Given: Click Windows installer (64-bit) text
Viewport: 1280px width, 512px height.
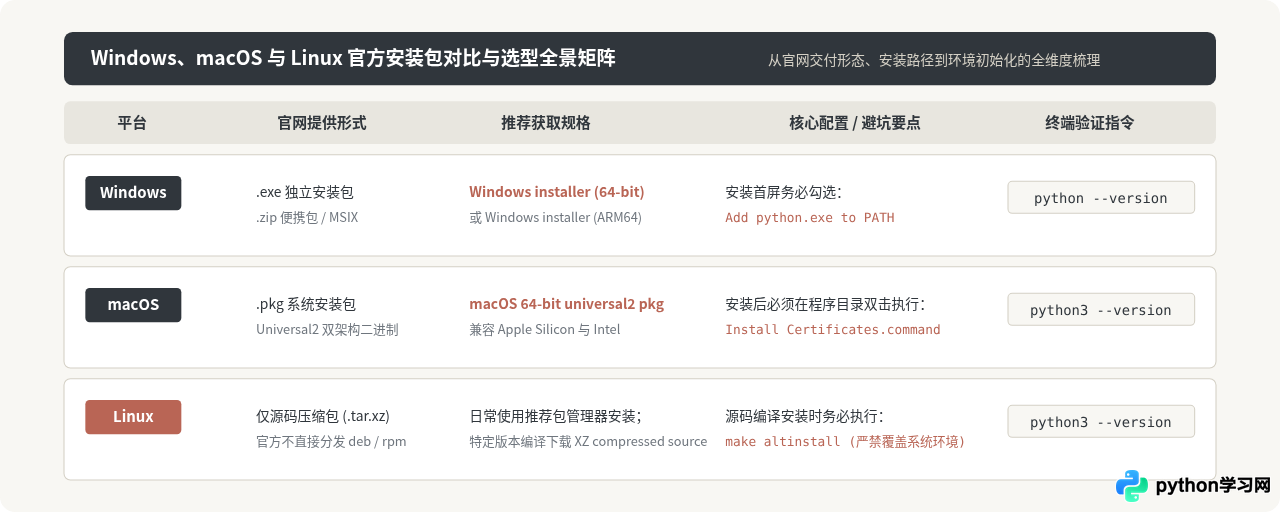Looking at the screenshot, I should (557, 192).
